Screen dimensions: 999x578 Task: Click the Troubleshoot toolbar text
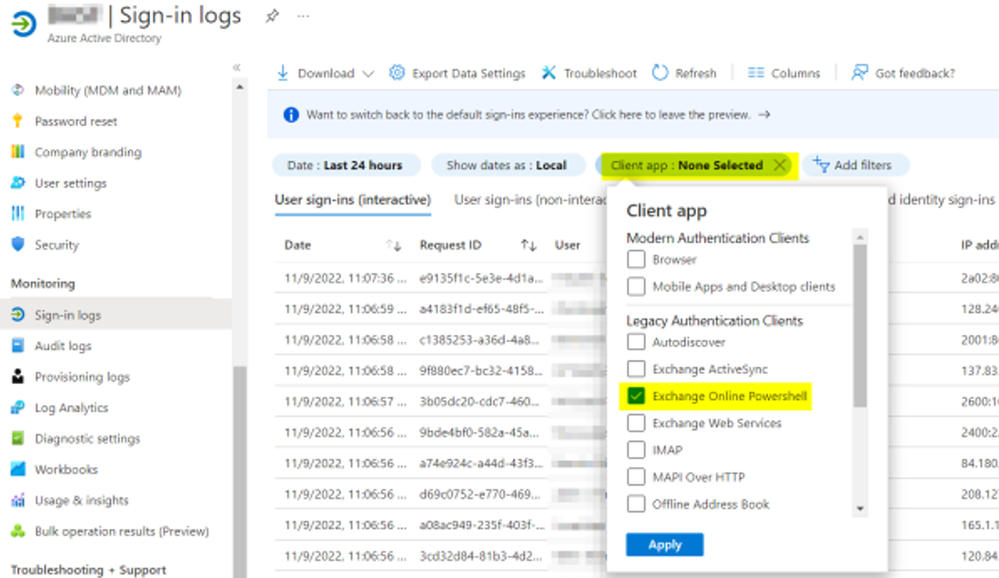[600, 73]
